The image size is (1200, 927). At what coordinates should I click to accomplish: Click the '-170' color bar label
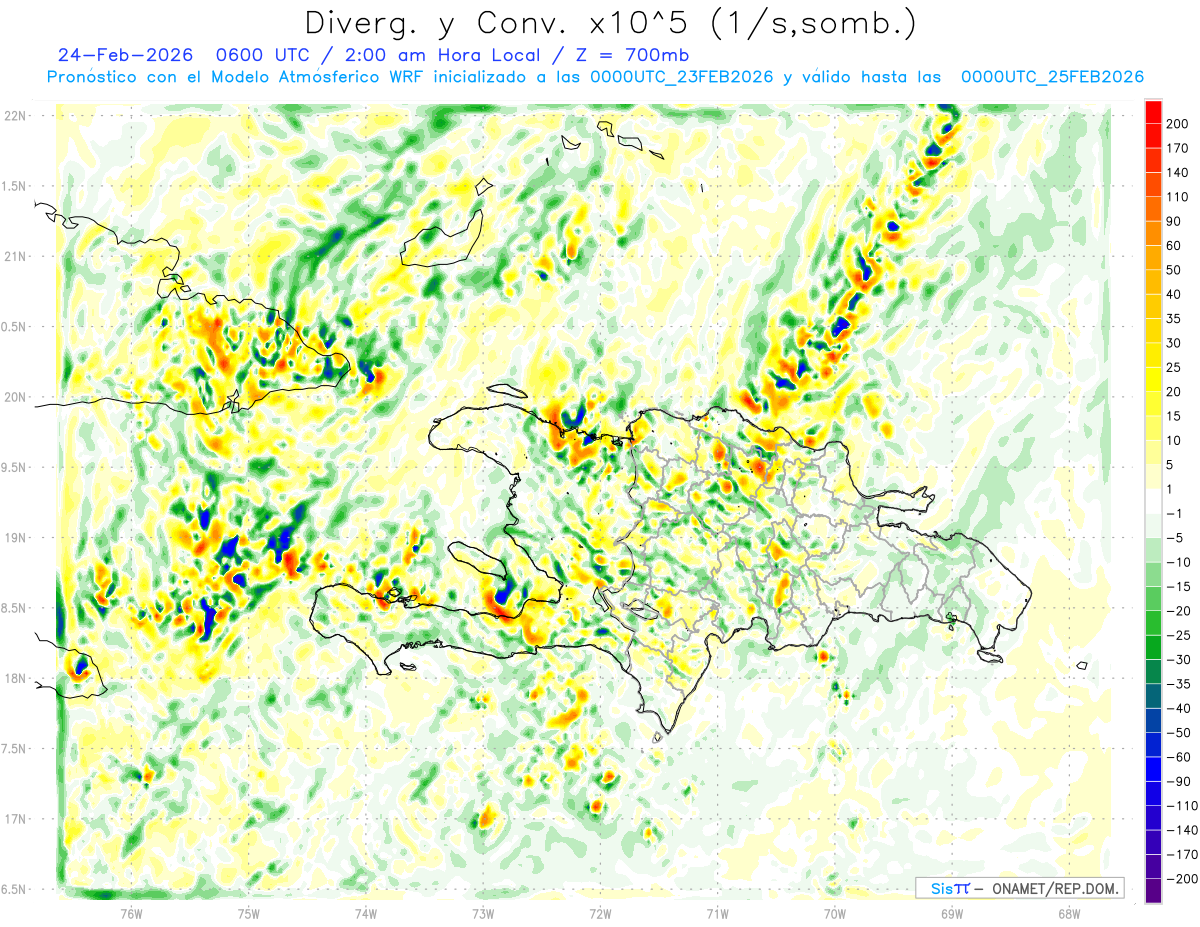point(1183,854)
